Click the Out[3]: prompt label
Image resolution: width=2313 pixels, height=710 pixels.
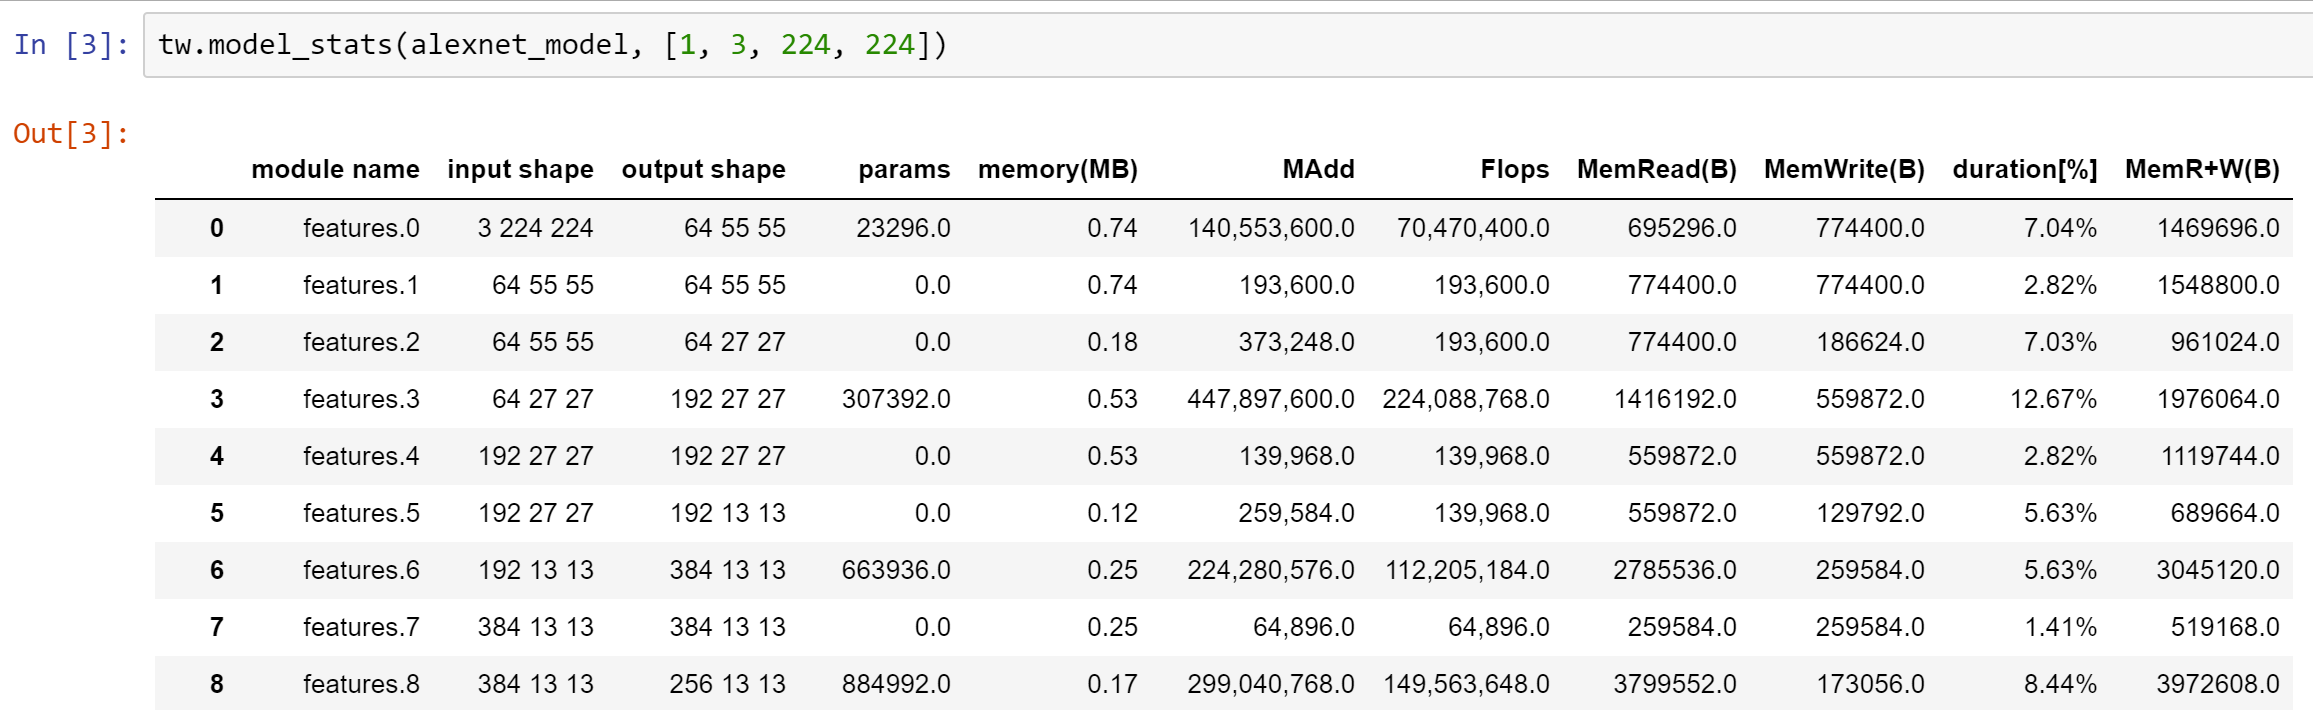[x=71, y=134]
